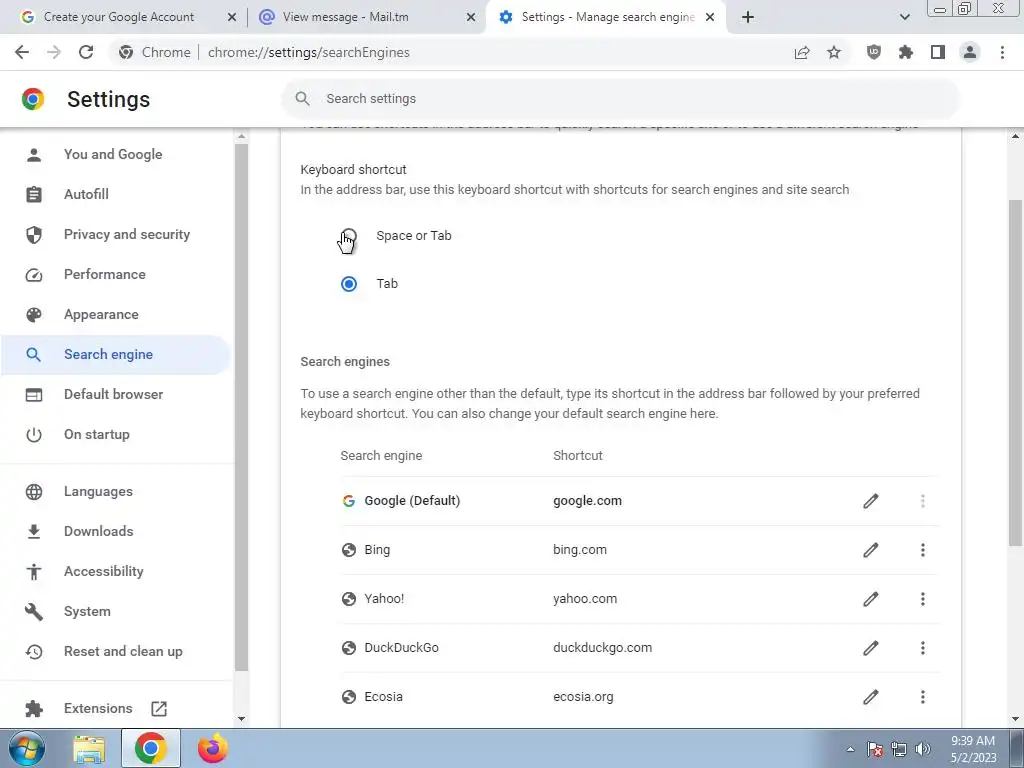Open Privacy and security settings
This screenshot has width=1024, height=768.
pyautogui.click(x=127, y=234)
